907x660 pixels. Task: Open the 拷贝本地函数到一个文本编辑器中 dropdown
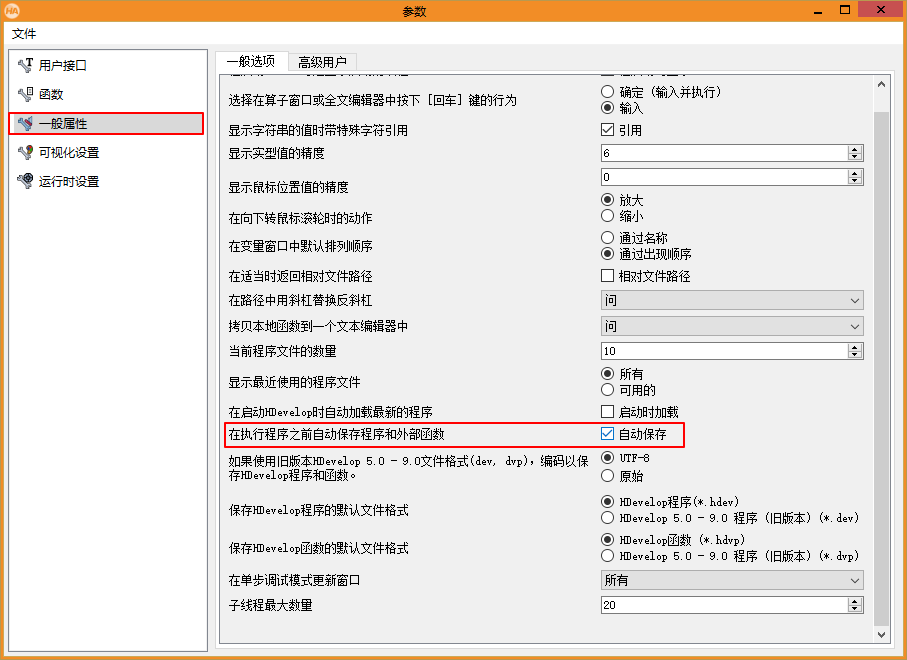coord(732,326)
